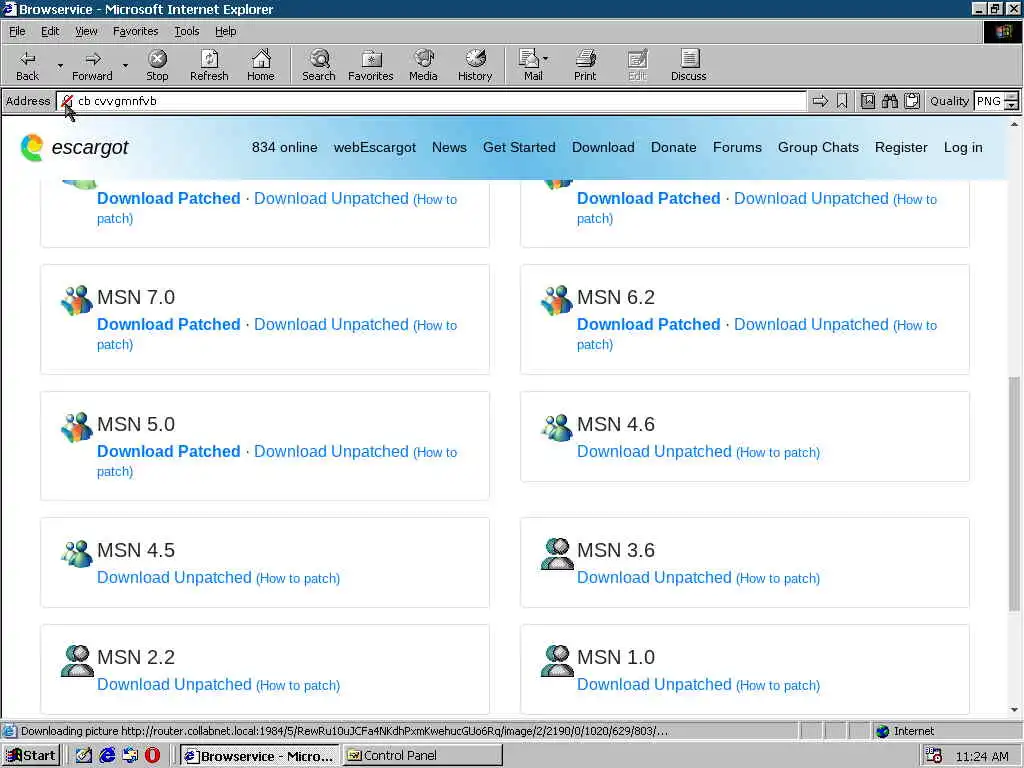The height and width of the screenshot is (768, 1024).
Task: Open the Get Started nav link
Action: [x=519, y=148]
